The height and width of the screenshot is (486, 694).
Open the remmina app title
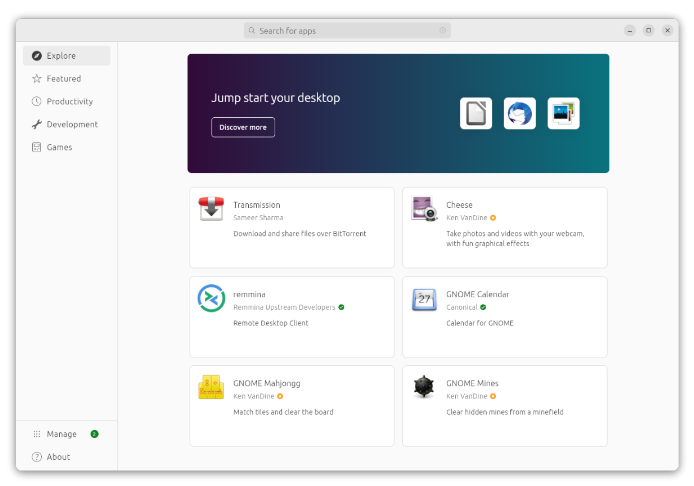point(249,294)
